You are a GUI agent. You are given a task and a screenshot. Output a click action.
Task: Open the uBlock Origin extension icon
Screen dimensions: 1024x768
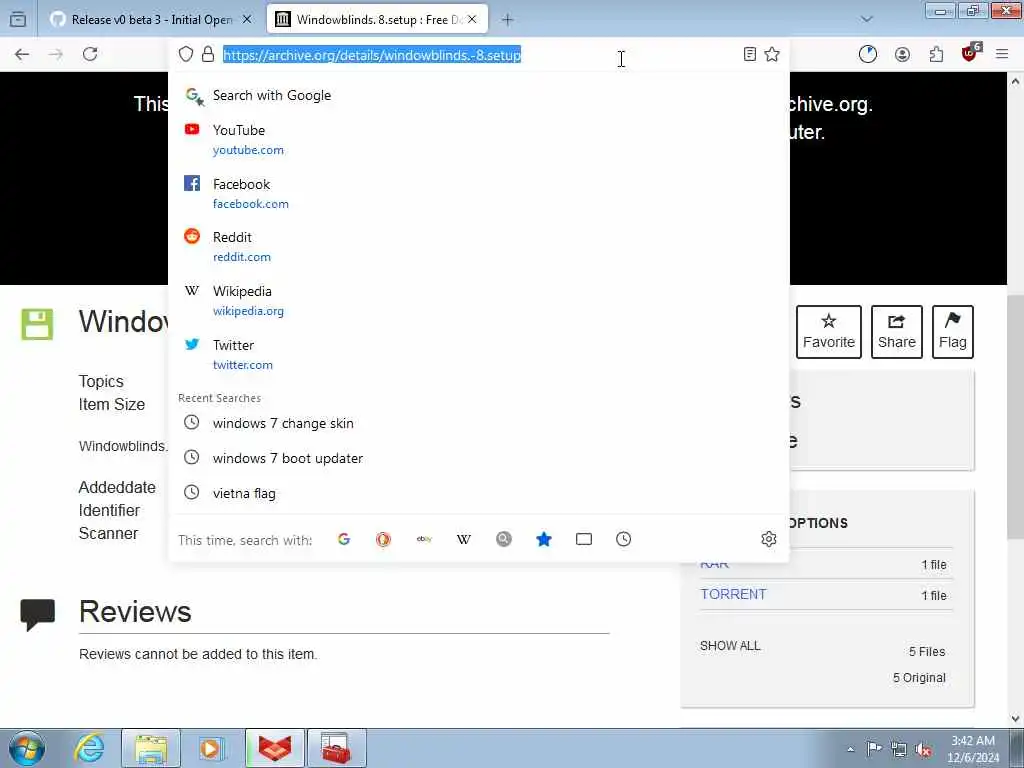[970, 53]
